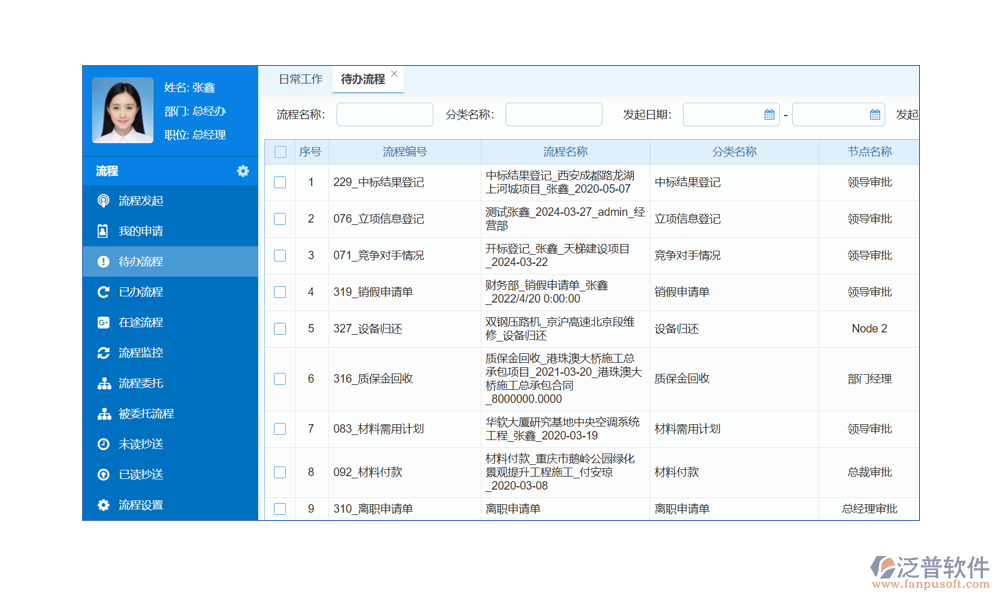Open the 流程设置 menu entry
This screenshot has height=600, width=1000.
click(x=140, y=505)
